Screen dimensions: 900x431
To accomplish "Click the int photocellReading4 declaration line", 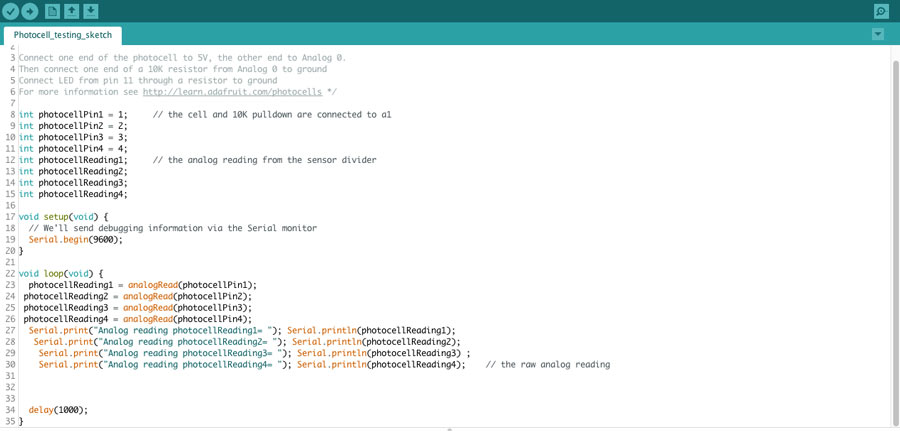I will tap(73, 194).
